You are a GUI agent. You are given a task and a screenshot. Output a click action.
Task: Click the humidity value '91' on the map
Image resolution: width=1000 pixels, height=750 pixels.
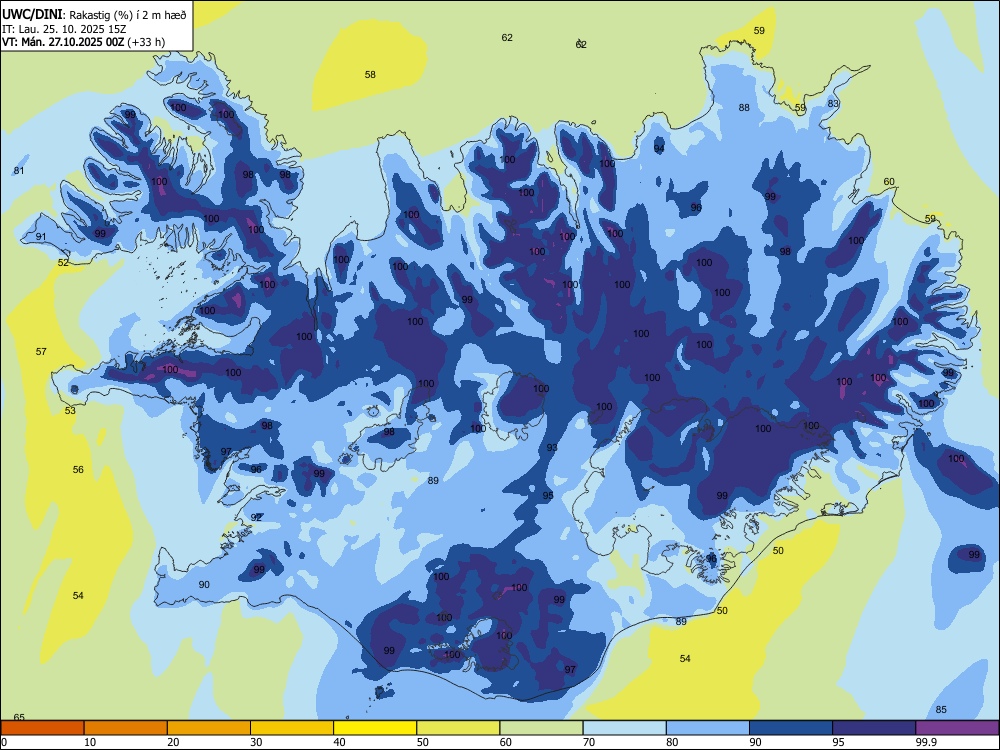pos(41,237)
